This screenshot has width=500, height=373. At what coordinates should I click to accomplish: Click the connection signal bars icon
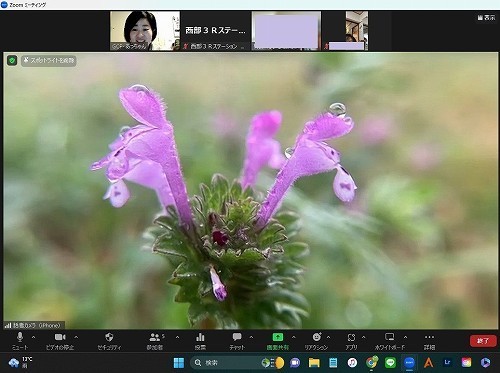(8, 325)
